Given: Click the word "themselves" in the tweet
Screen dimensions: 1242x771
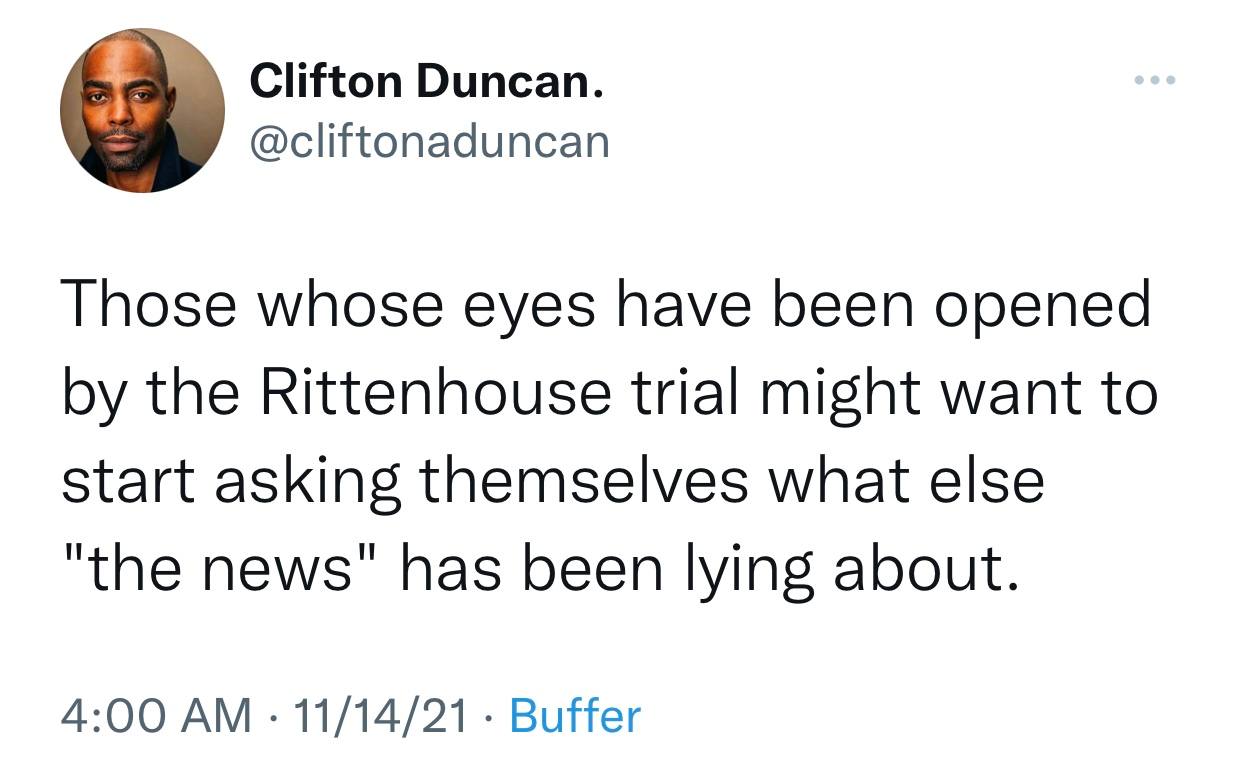Looking at the screenshot, I should 582,481.
